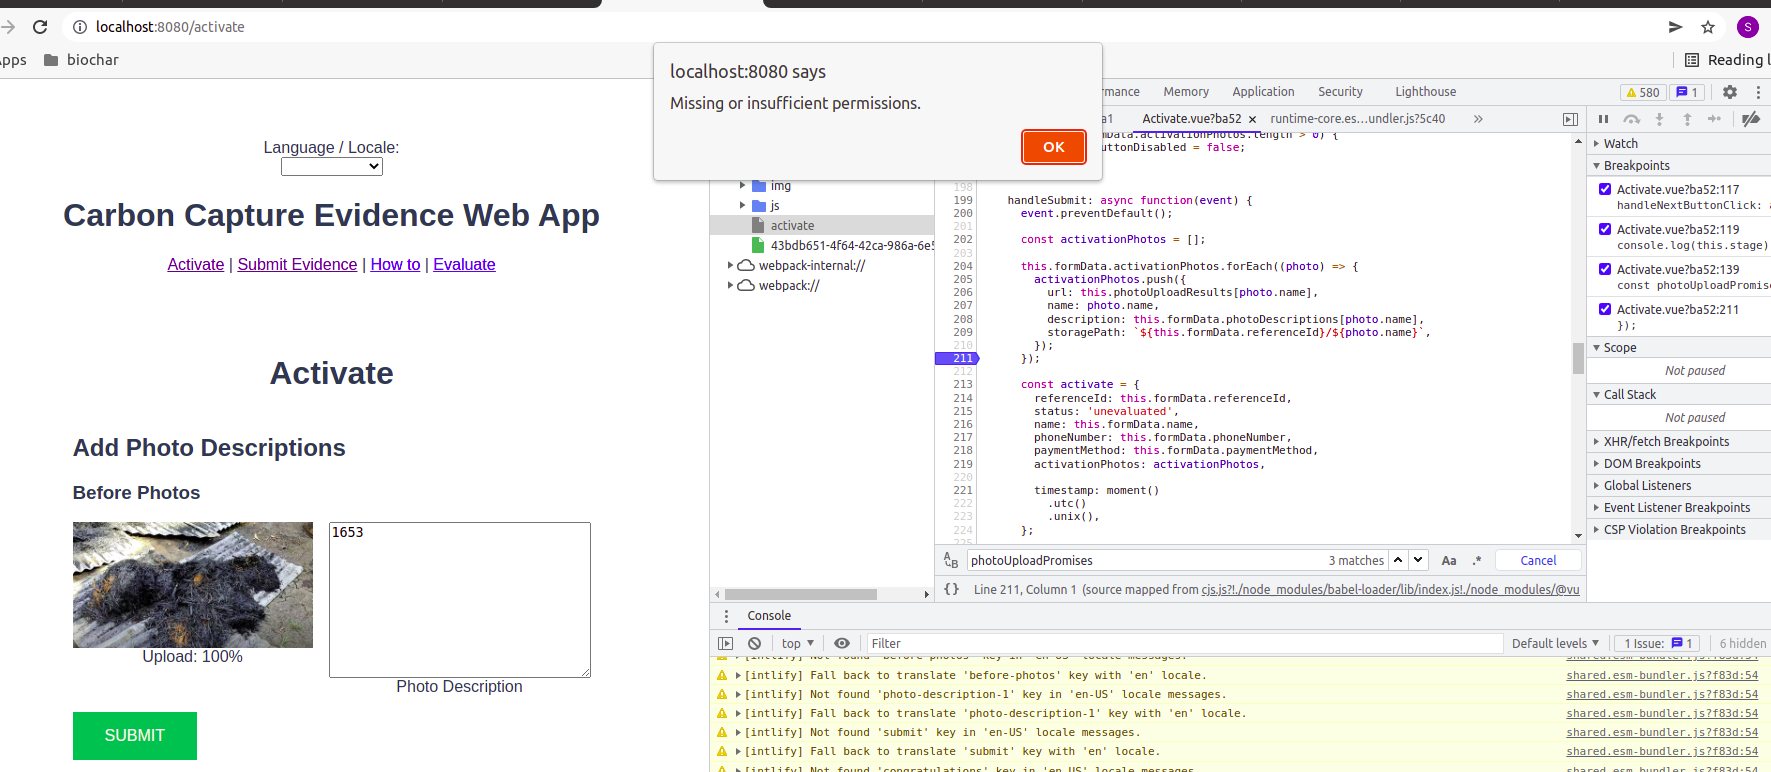Image resolution: width=1771 pixels, height=772 pixels.
Task: Click the bookmark star icon in address bar
Action: [x=1708, y=27]
